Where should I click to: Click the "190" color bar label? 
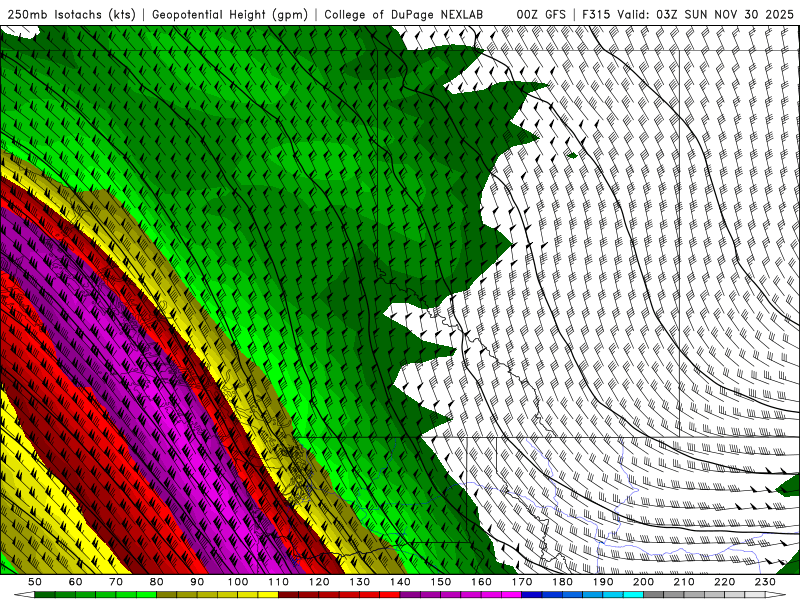[603, 582]
